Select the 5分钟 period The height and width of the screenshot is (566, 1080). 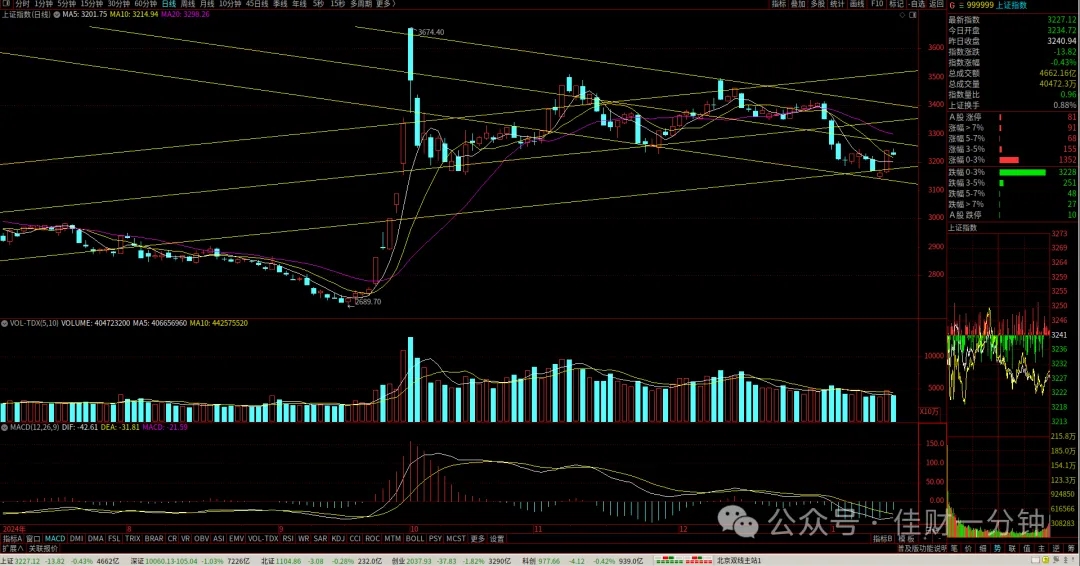pyautogui.click(x=67, y=4)
